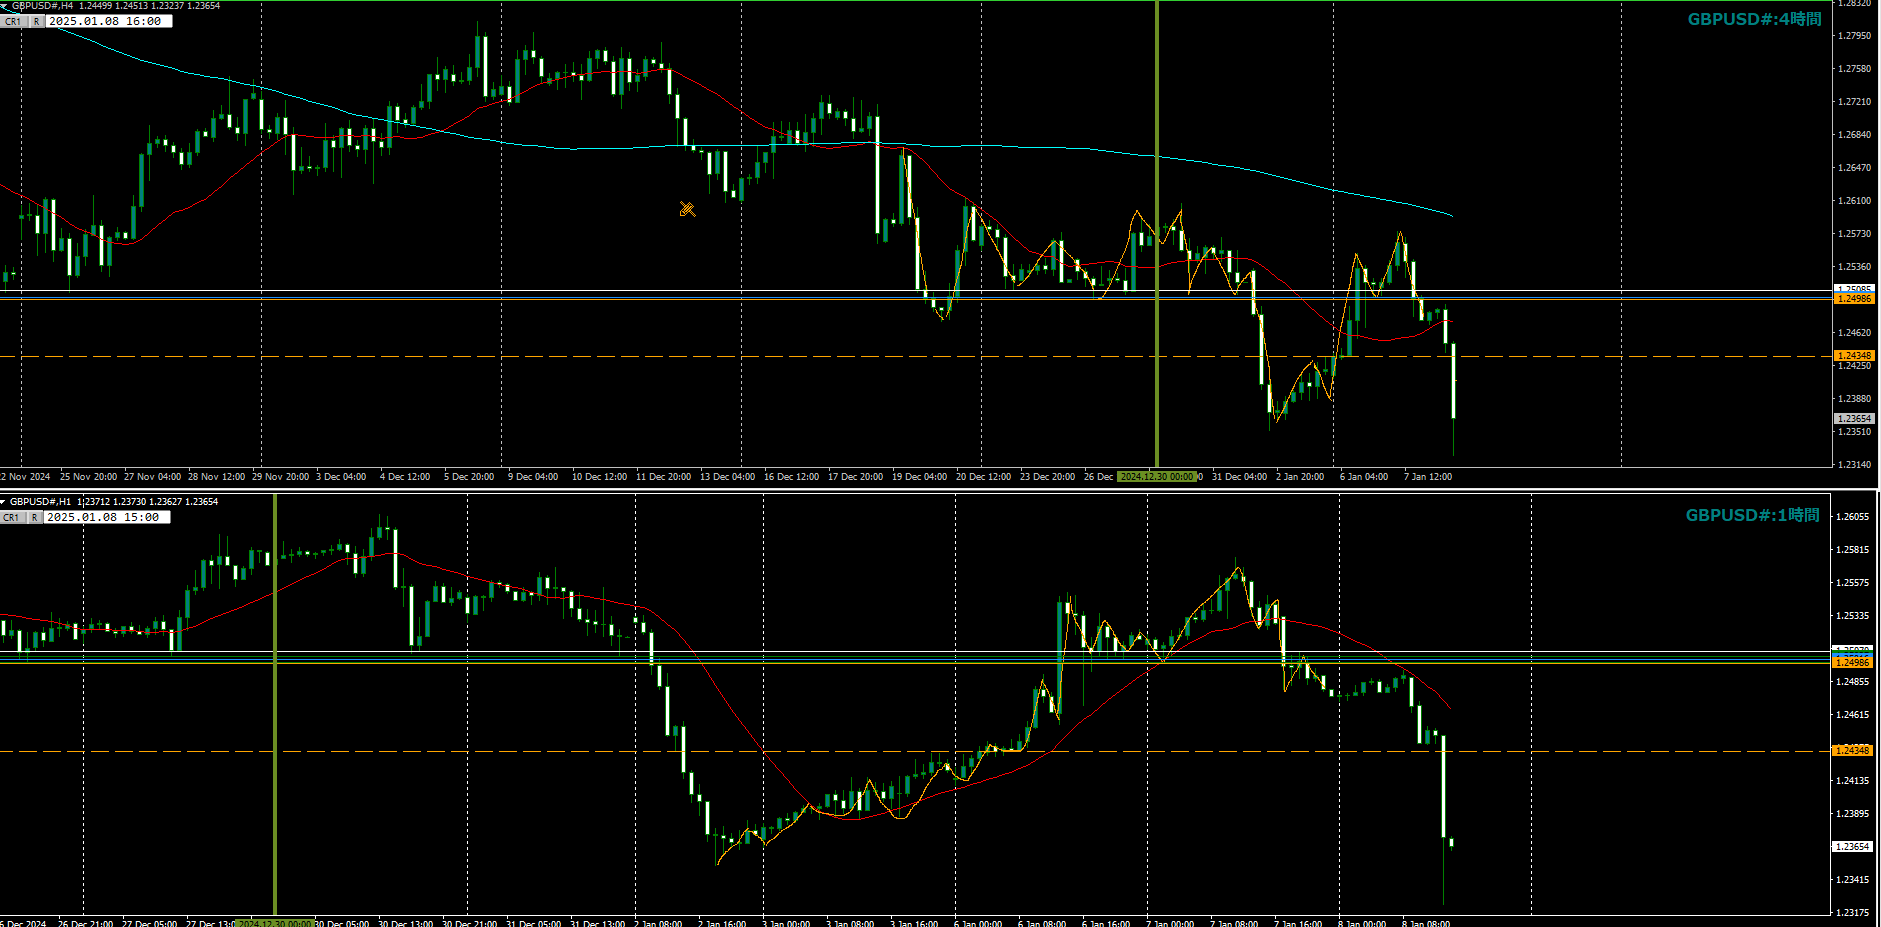
Task: Click the 1.26055 price scale value on H1 chart
Action: point(1853,517)
